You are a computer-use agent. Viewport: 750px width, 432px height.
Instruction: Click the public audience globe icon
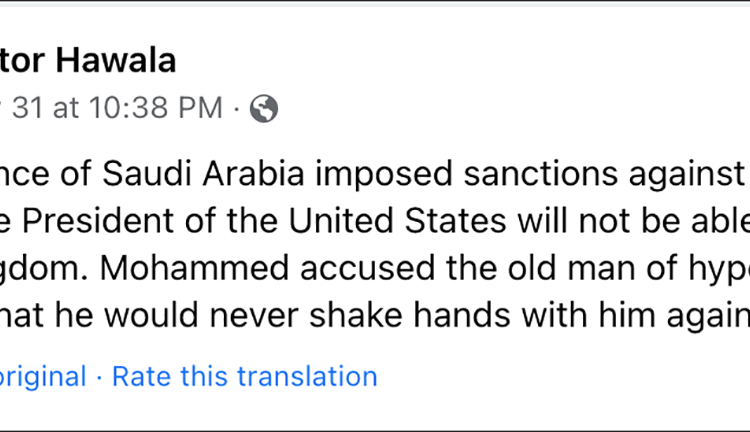(x=264, y=108)
